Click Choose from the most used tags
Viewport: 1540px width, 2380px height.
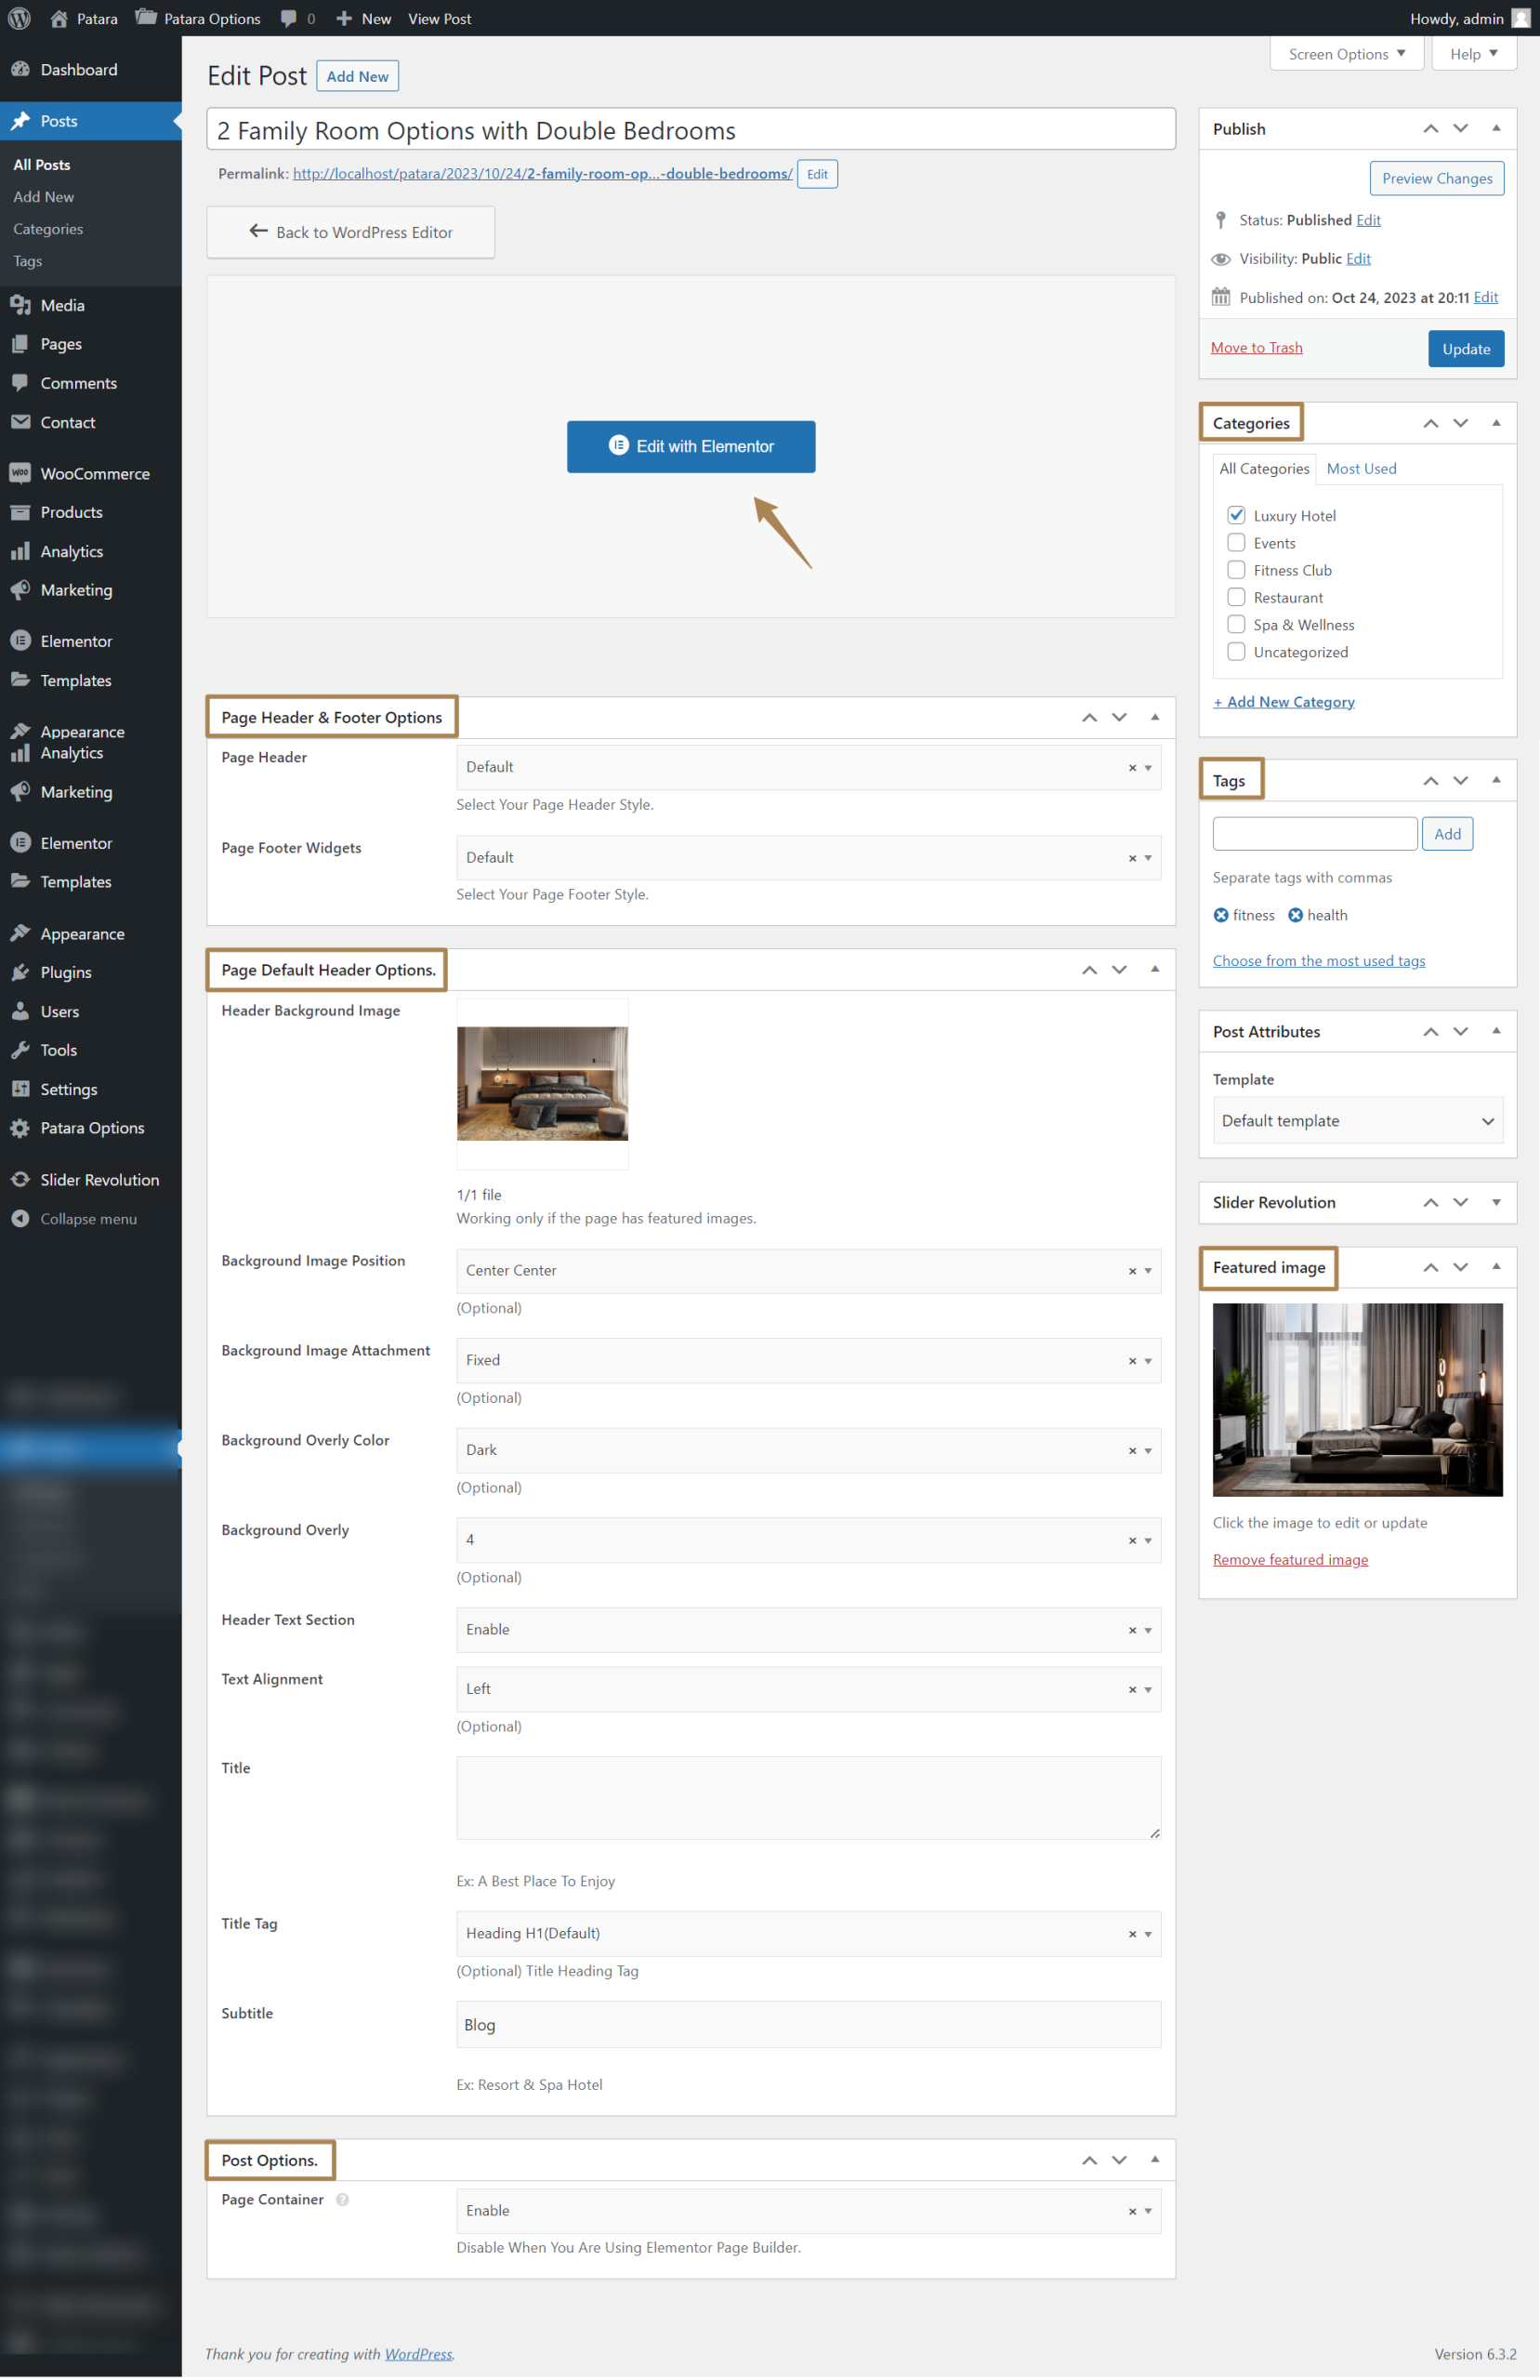tap(1319, 961)
